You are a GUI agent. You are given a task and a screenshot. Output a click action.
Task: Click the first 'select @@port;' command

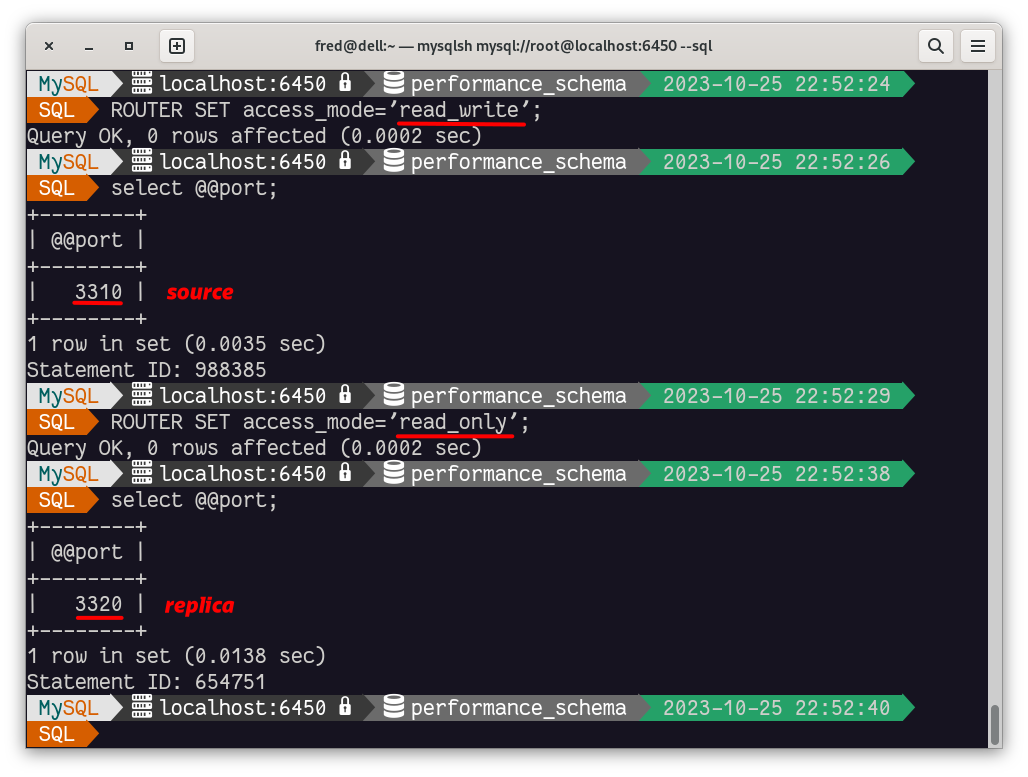[194, 188]
